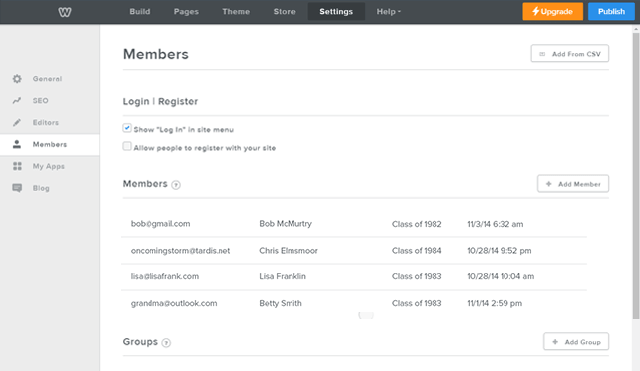Open My Apps in the sidebar
Viewport: 640px width, 371px height.
pyautogui.click(x=50, y=166)
